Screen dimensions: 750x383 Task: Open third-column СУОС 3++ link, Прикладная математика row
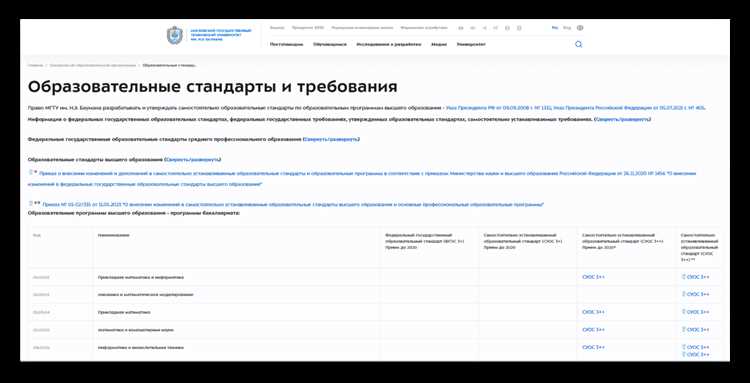coord(594,312)
